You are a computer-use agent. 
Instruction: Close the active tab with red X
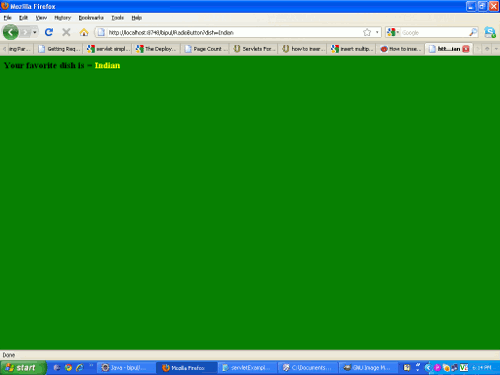tap(466, 49)
